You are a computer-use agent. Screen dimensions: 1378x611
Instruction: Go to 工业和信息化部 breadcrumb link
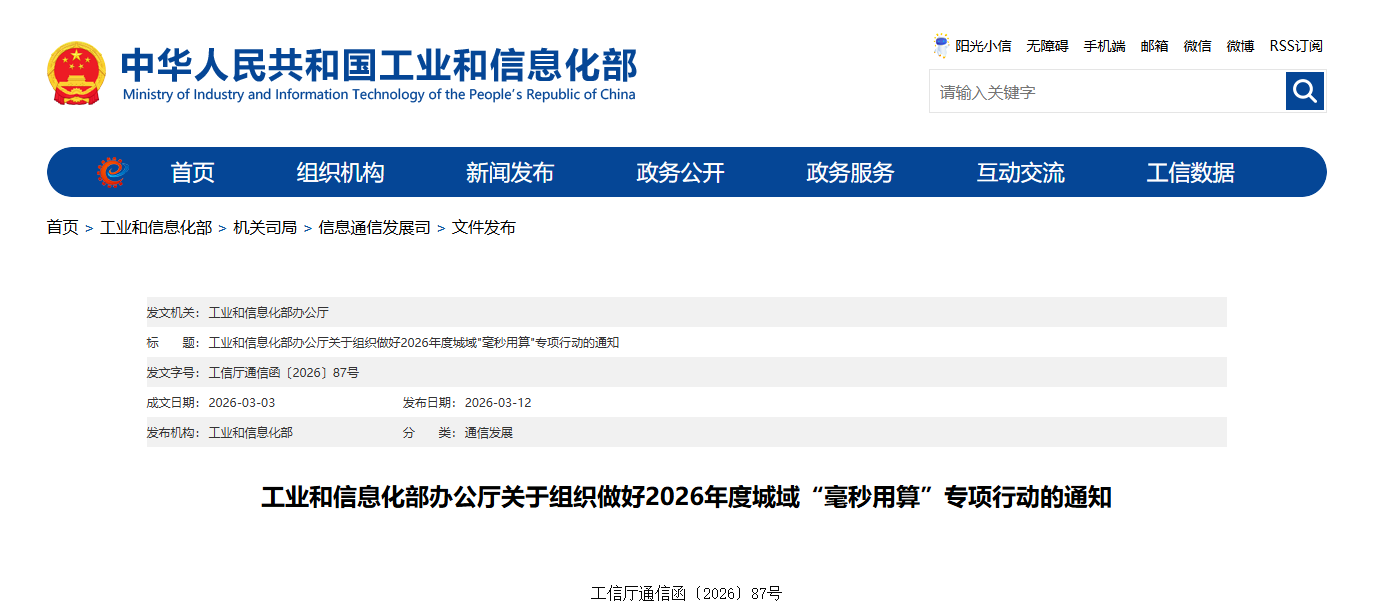pos(156,227)
